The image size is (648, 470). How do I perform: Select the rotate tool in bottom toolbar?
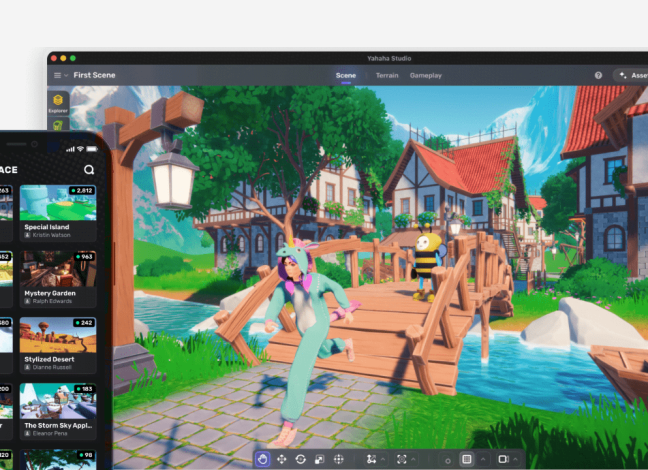[x=301, y=459]
